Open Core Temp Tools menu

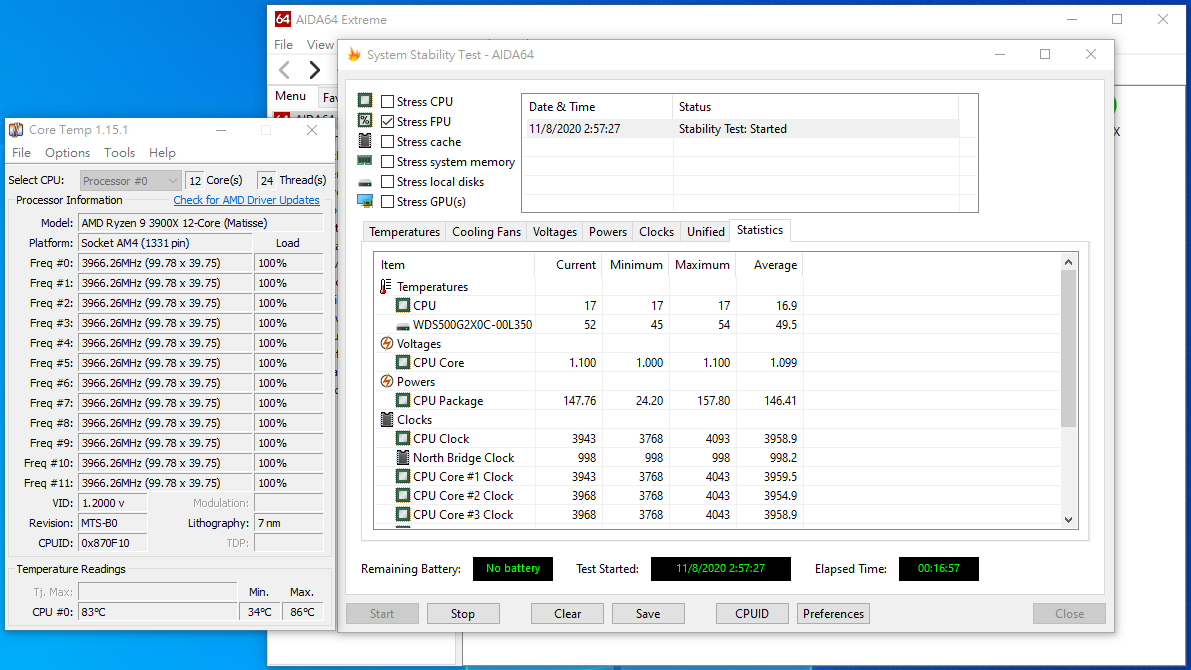pos(119,153)
